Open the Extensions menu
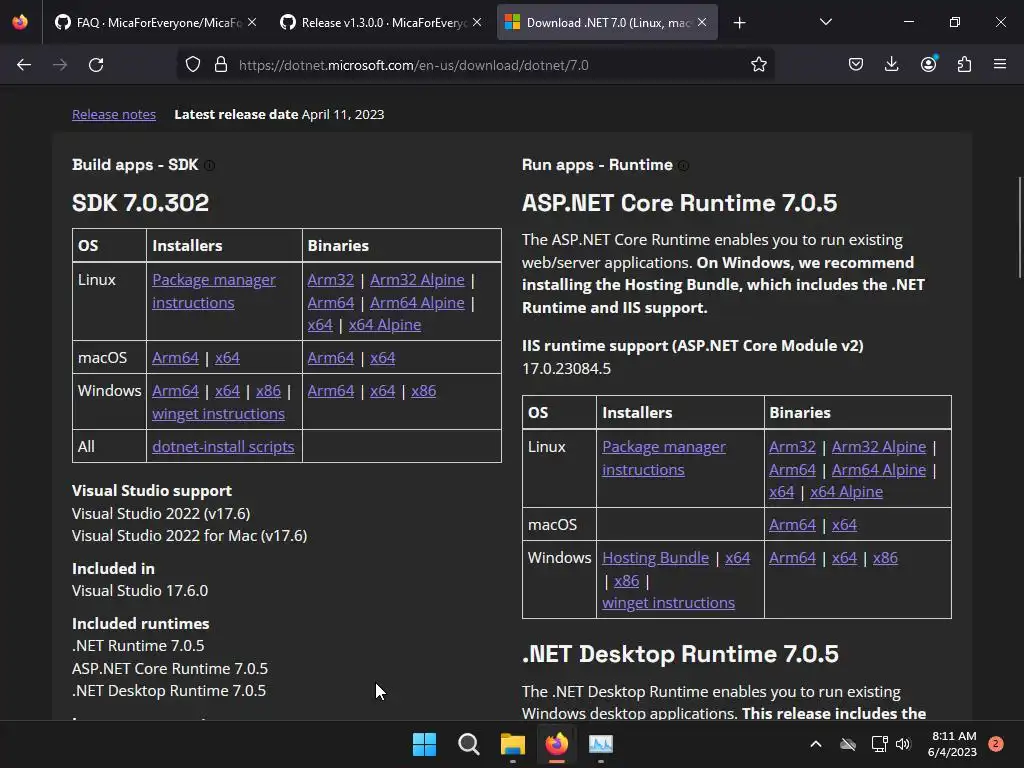 point(964,65)
